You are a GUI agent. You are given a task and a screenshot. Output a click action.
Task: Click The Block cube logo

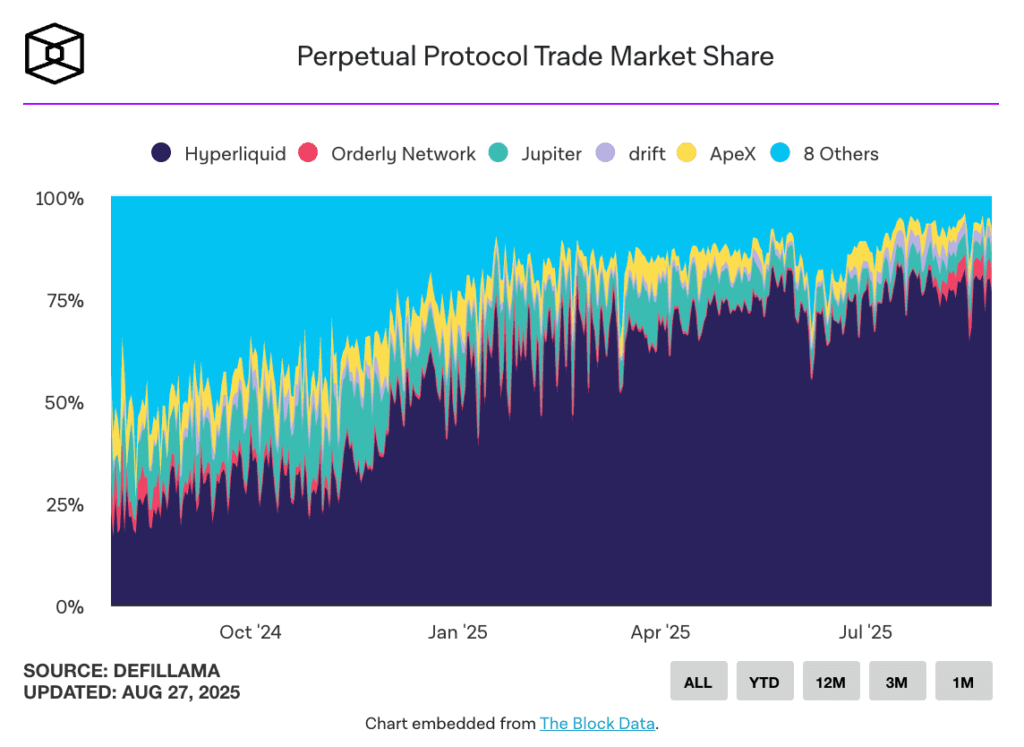click(x=55, y=54)
